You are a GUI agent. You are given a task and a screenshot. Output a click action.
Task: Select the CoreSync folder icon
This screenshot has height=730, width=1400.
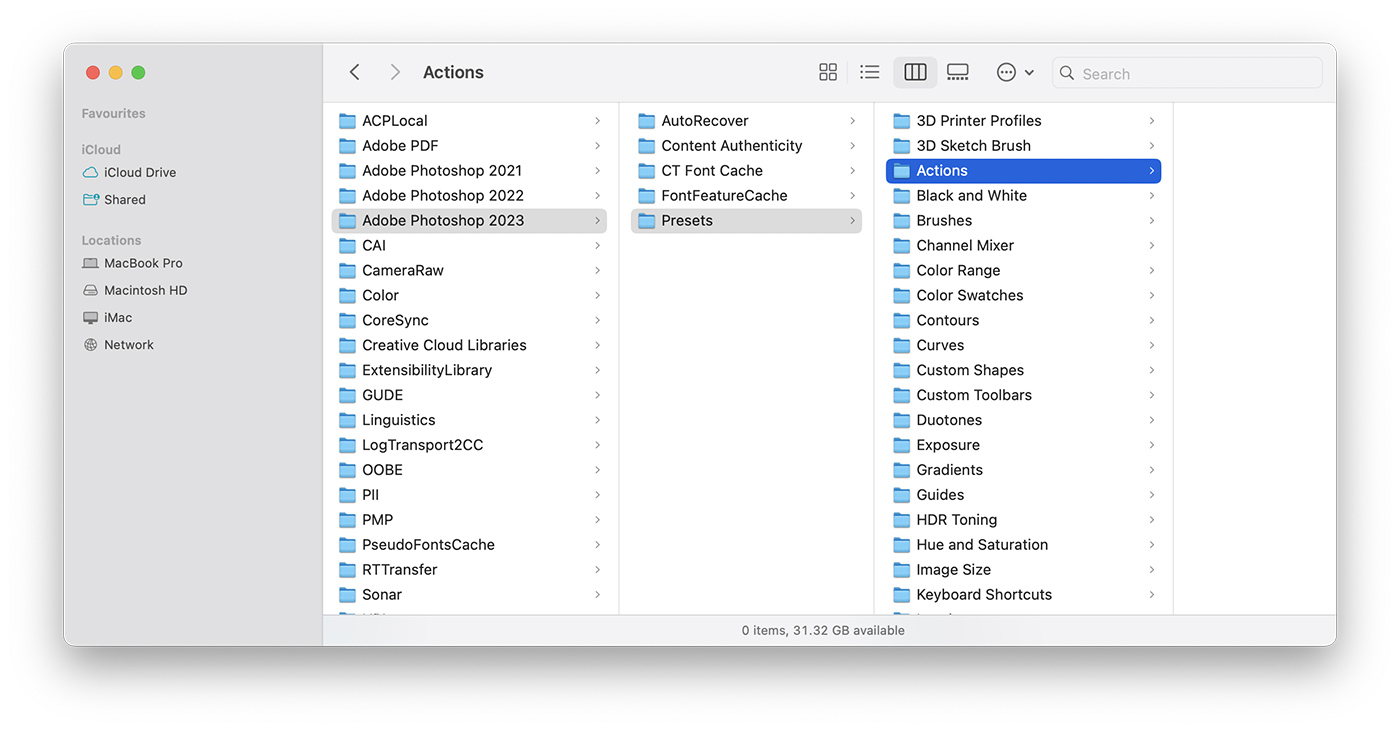tap(347, 321)
